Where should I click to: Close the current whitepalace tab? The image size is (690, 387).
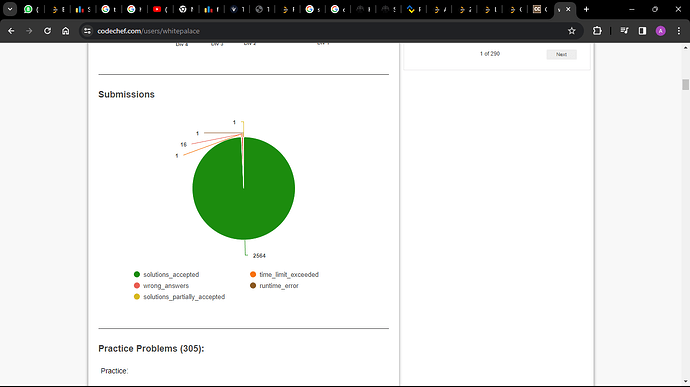pyautogui.click(x=568, y=9)
